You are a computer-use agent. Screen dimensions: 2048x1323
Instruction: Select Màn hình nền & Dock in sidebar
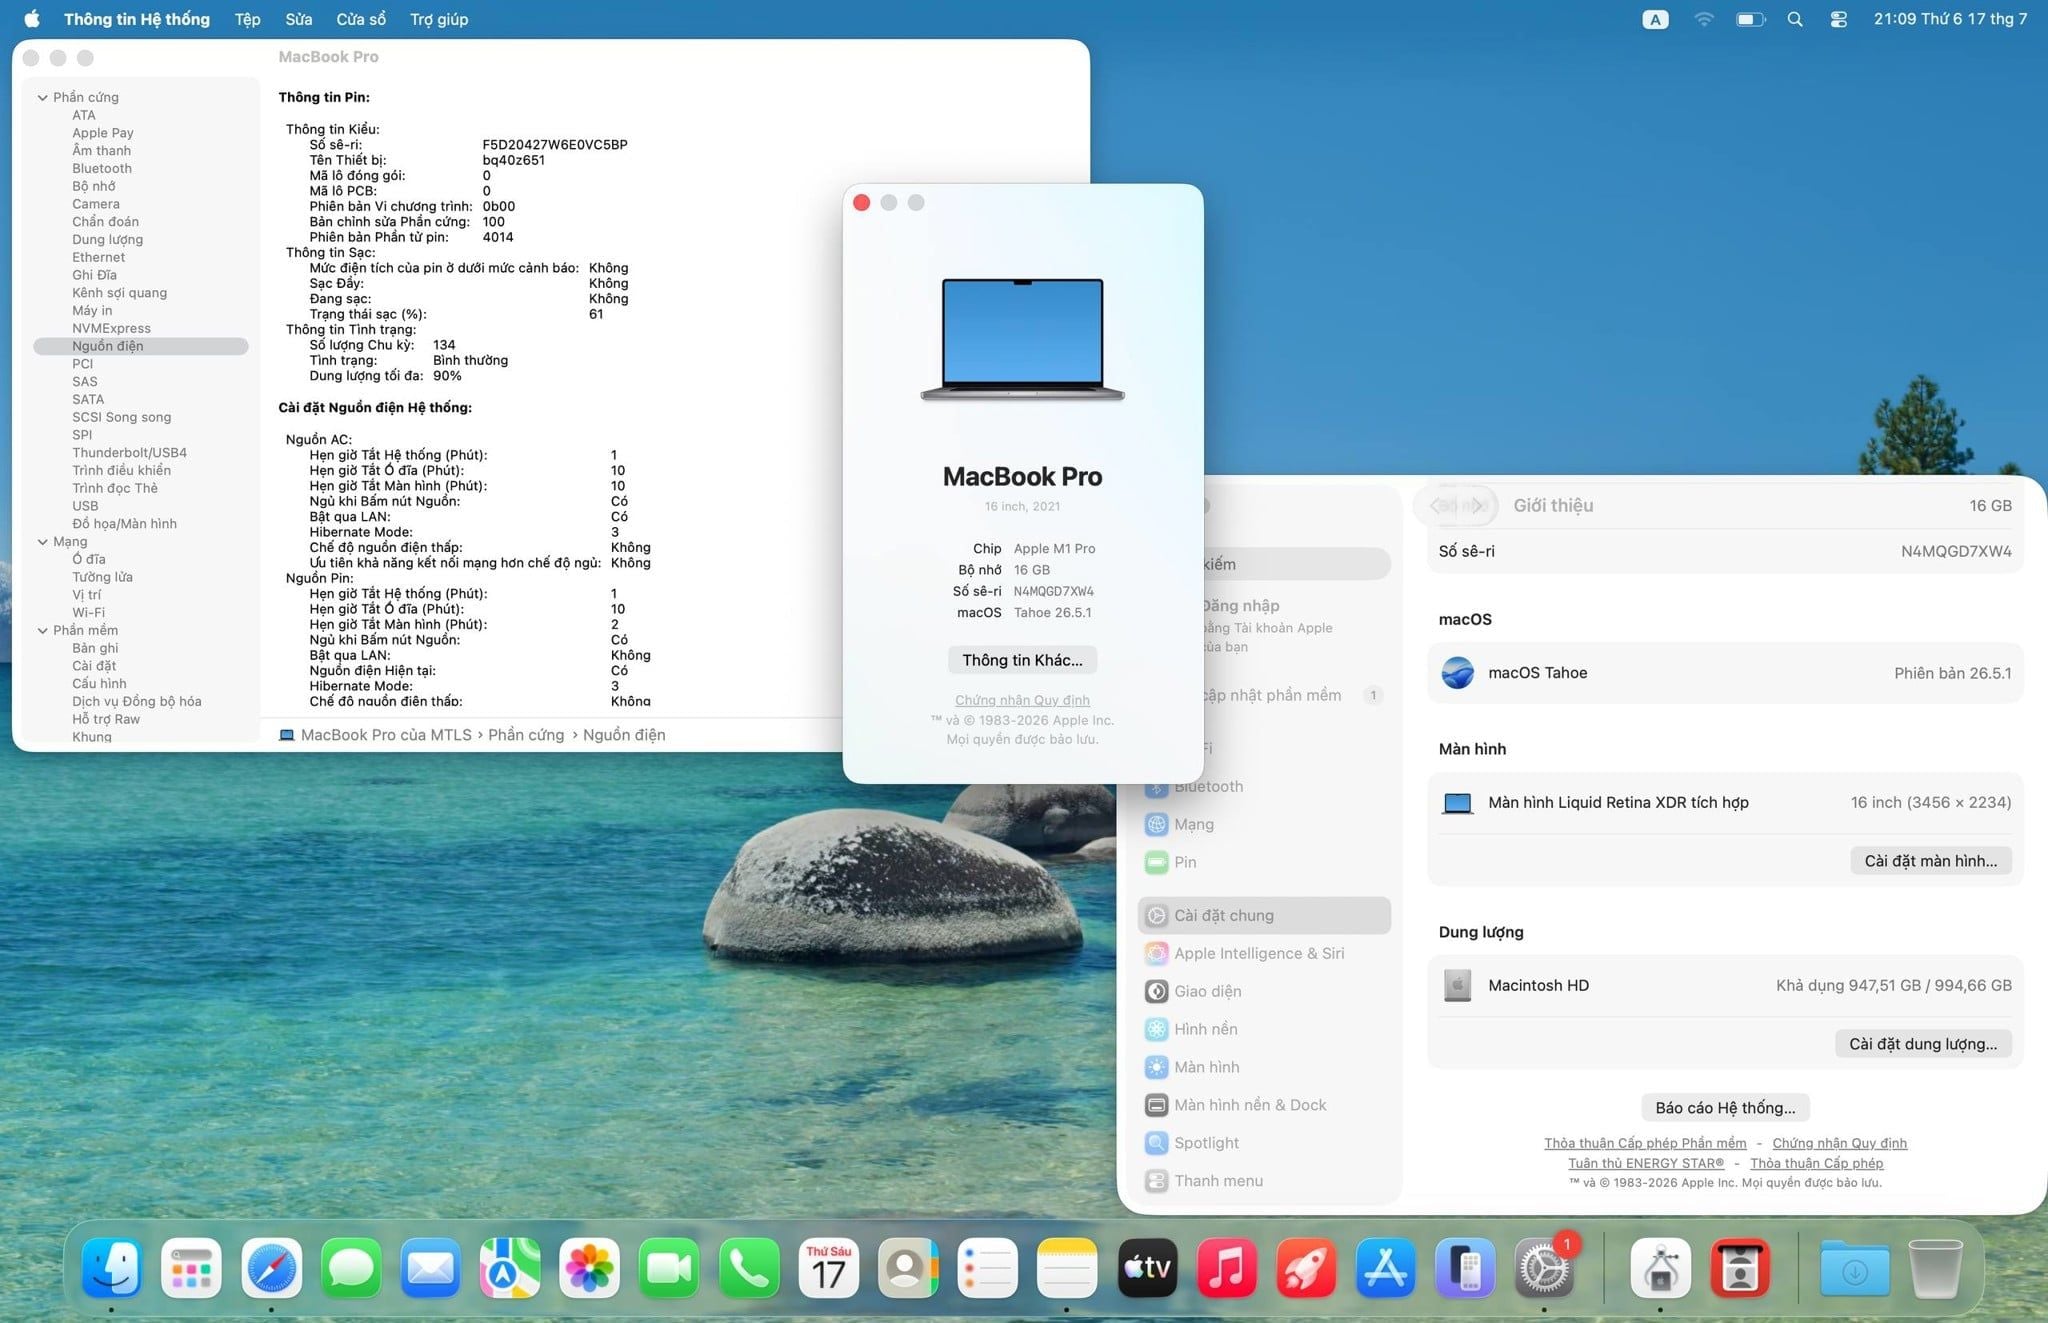tap(1264, 1105)
